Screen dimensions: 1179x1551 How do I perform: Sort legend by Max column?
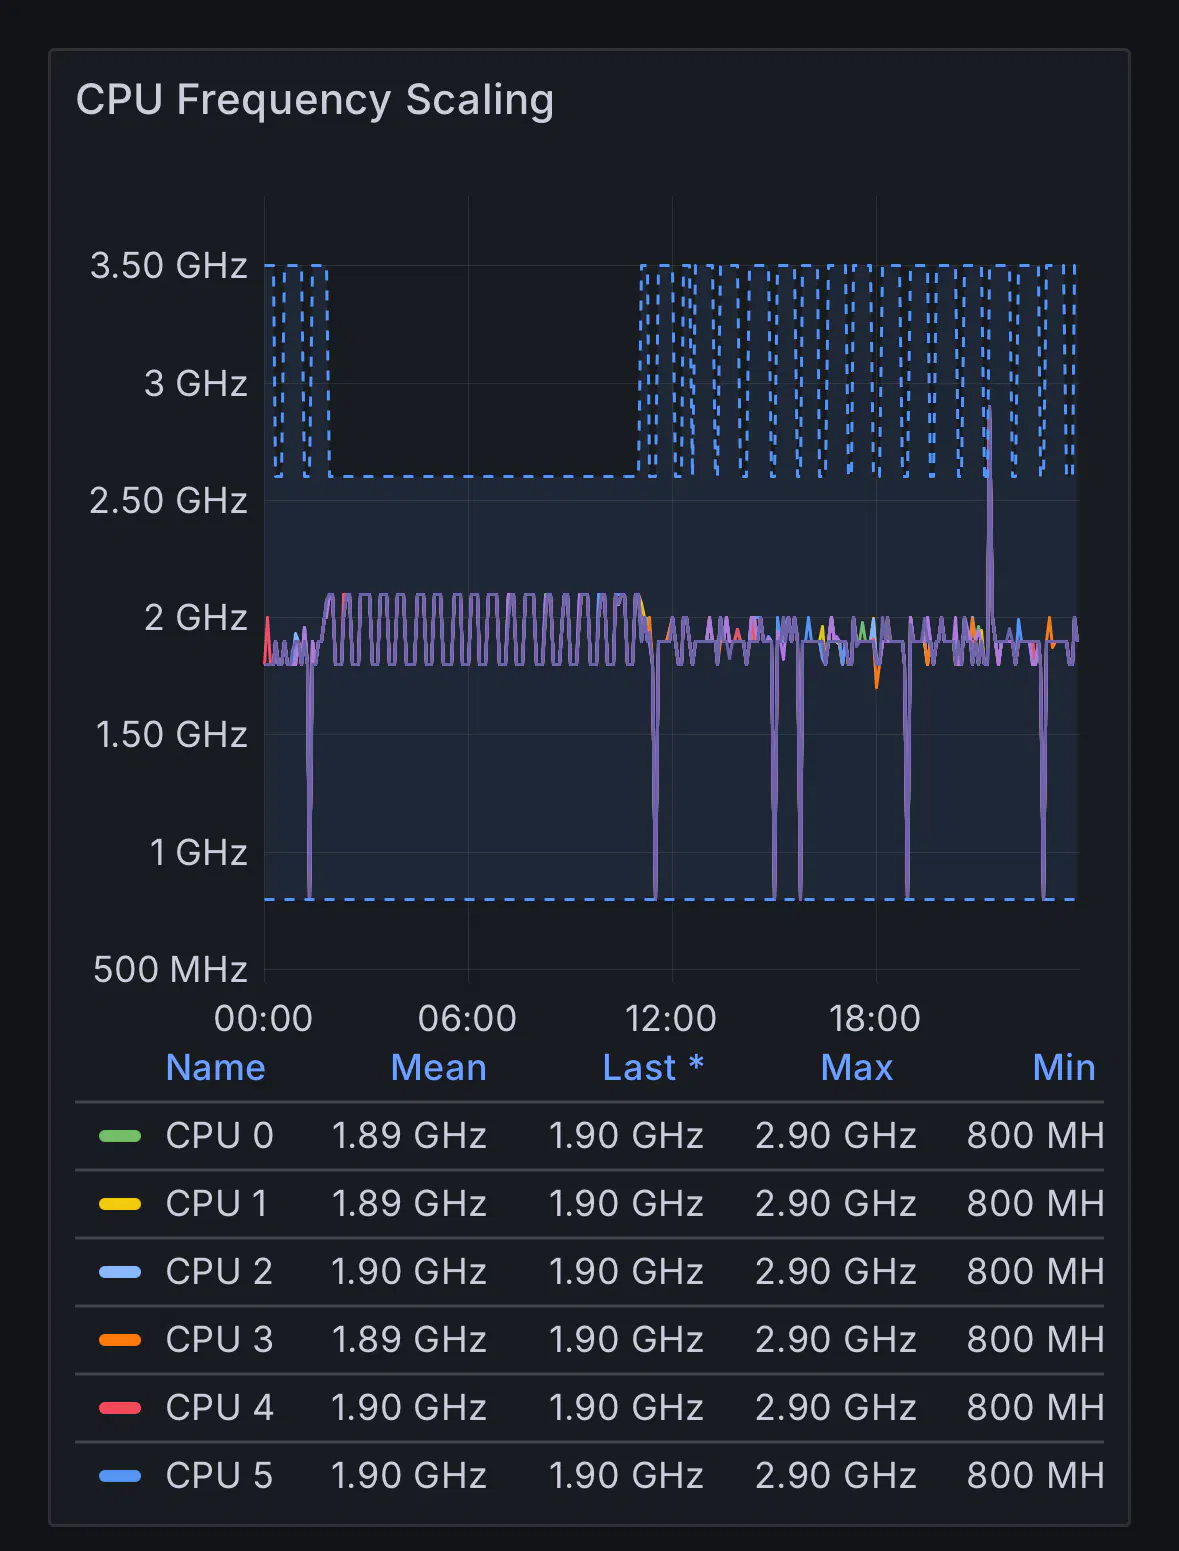tap(856, 1068)
